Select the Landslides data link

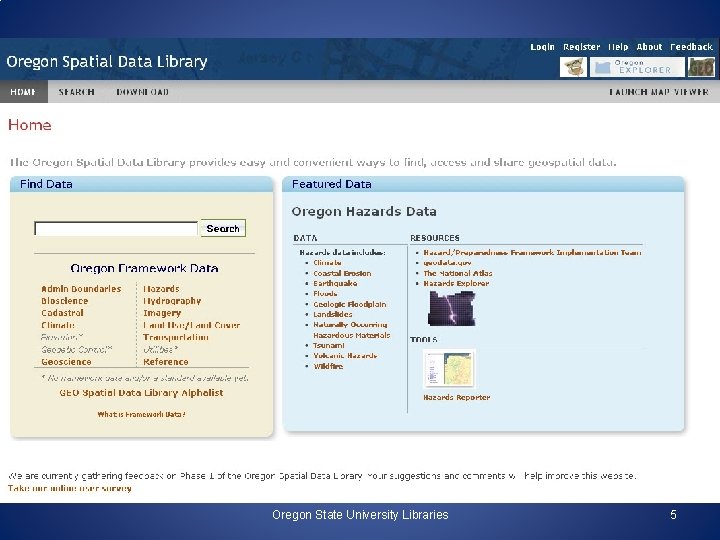coord(333,314)
